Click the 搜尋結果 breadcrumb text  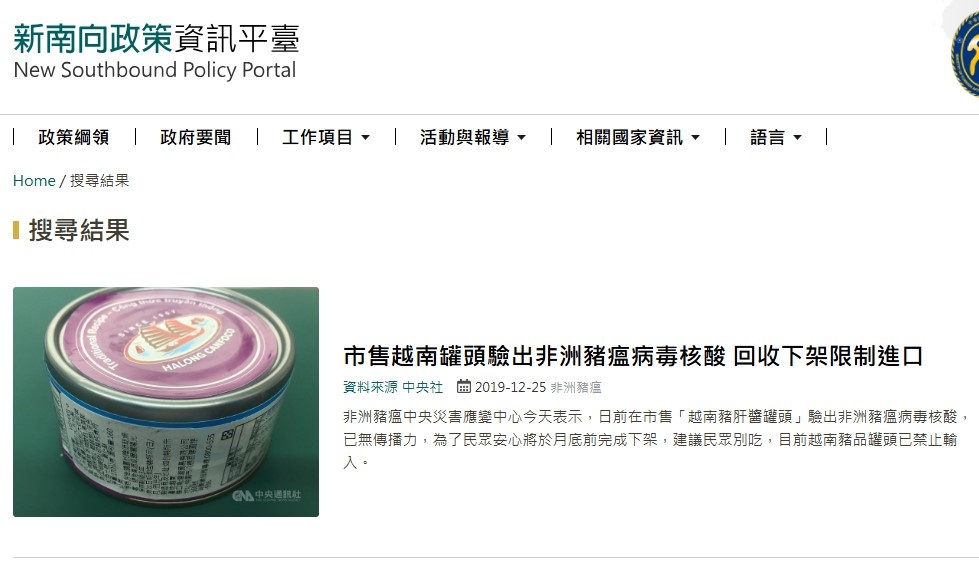click(x=99, y=180)
